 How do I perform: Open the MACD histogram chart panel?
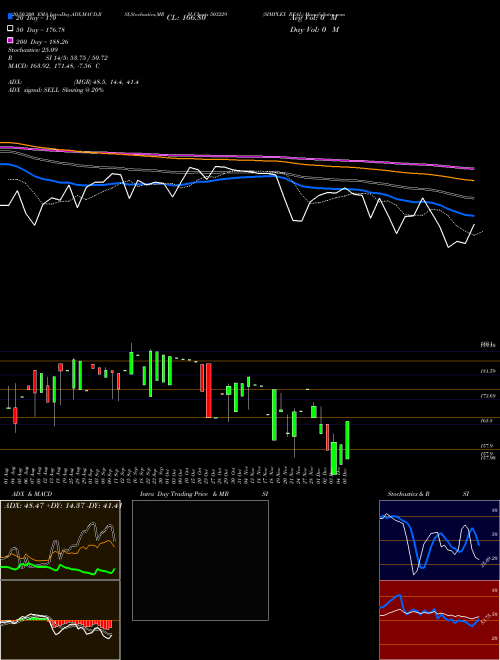[x=60, y=620]
